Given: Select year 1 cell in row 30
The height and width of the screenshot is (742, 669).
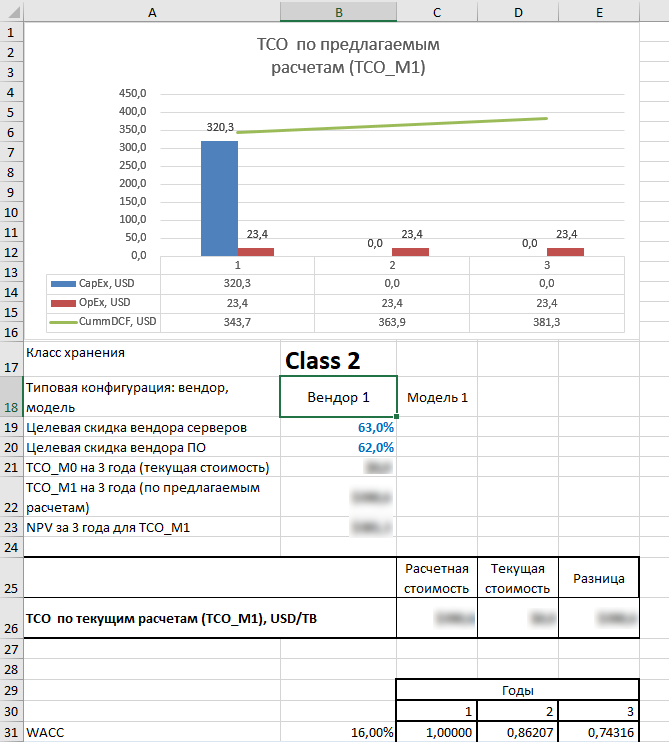Looking at the screenshot, I should (x=437, y=711).
